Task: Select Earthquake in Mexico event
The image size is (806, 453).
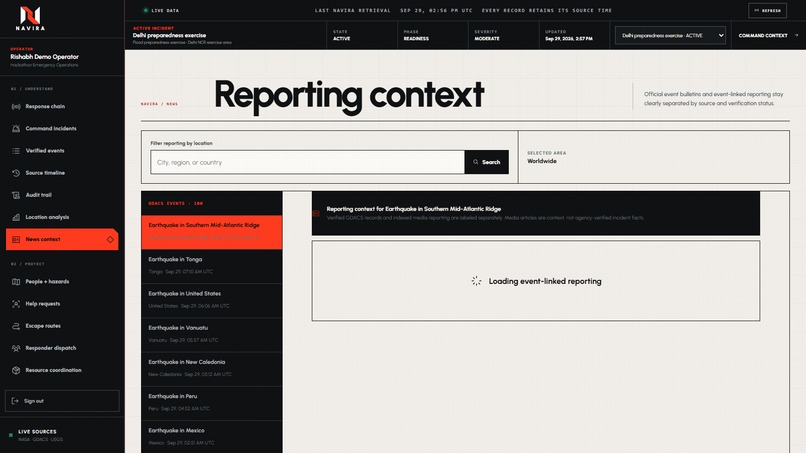Action: coord(212,437)
